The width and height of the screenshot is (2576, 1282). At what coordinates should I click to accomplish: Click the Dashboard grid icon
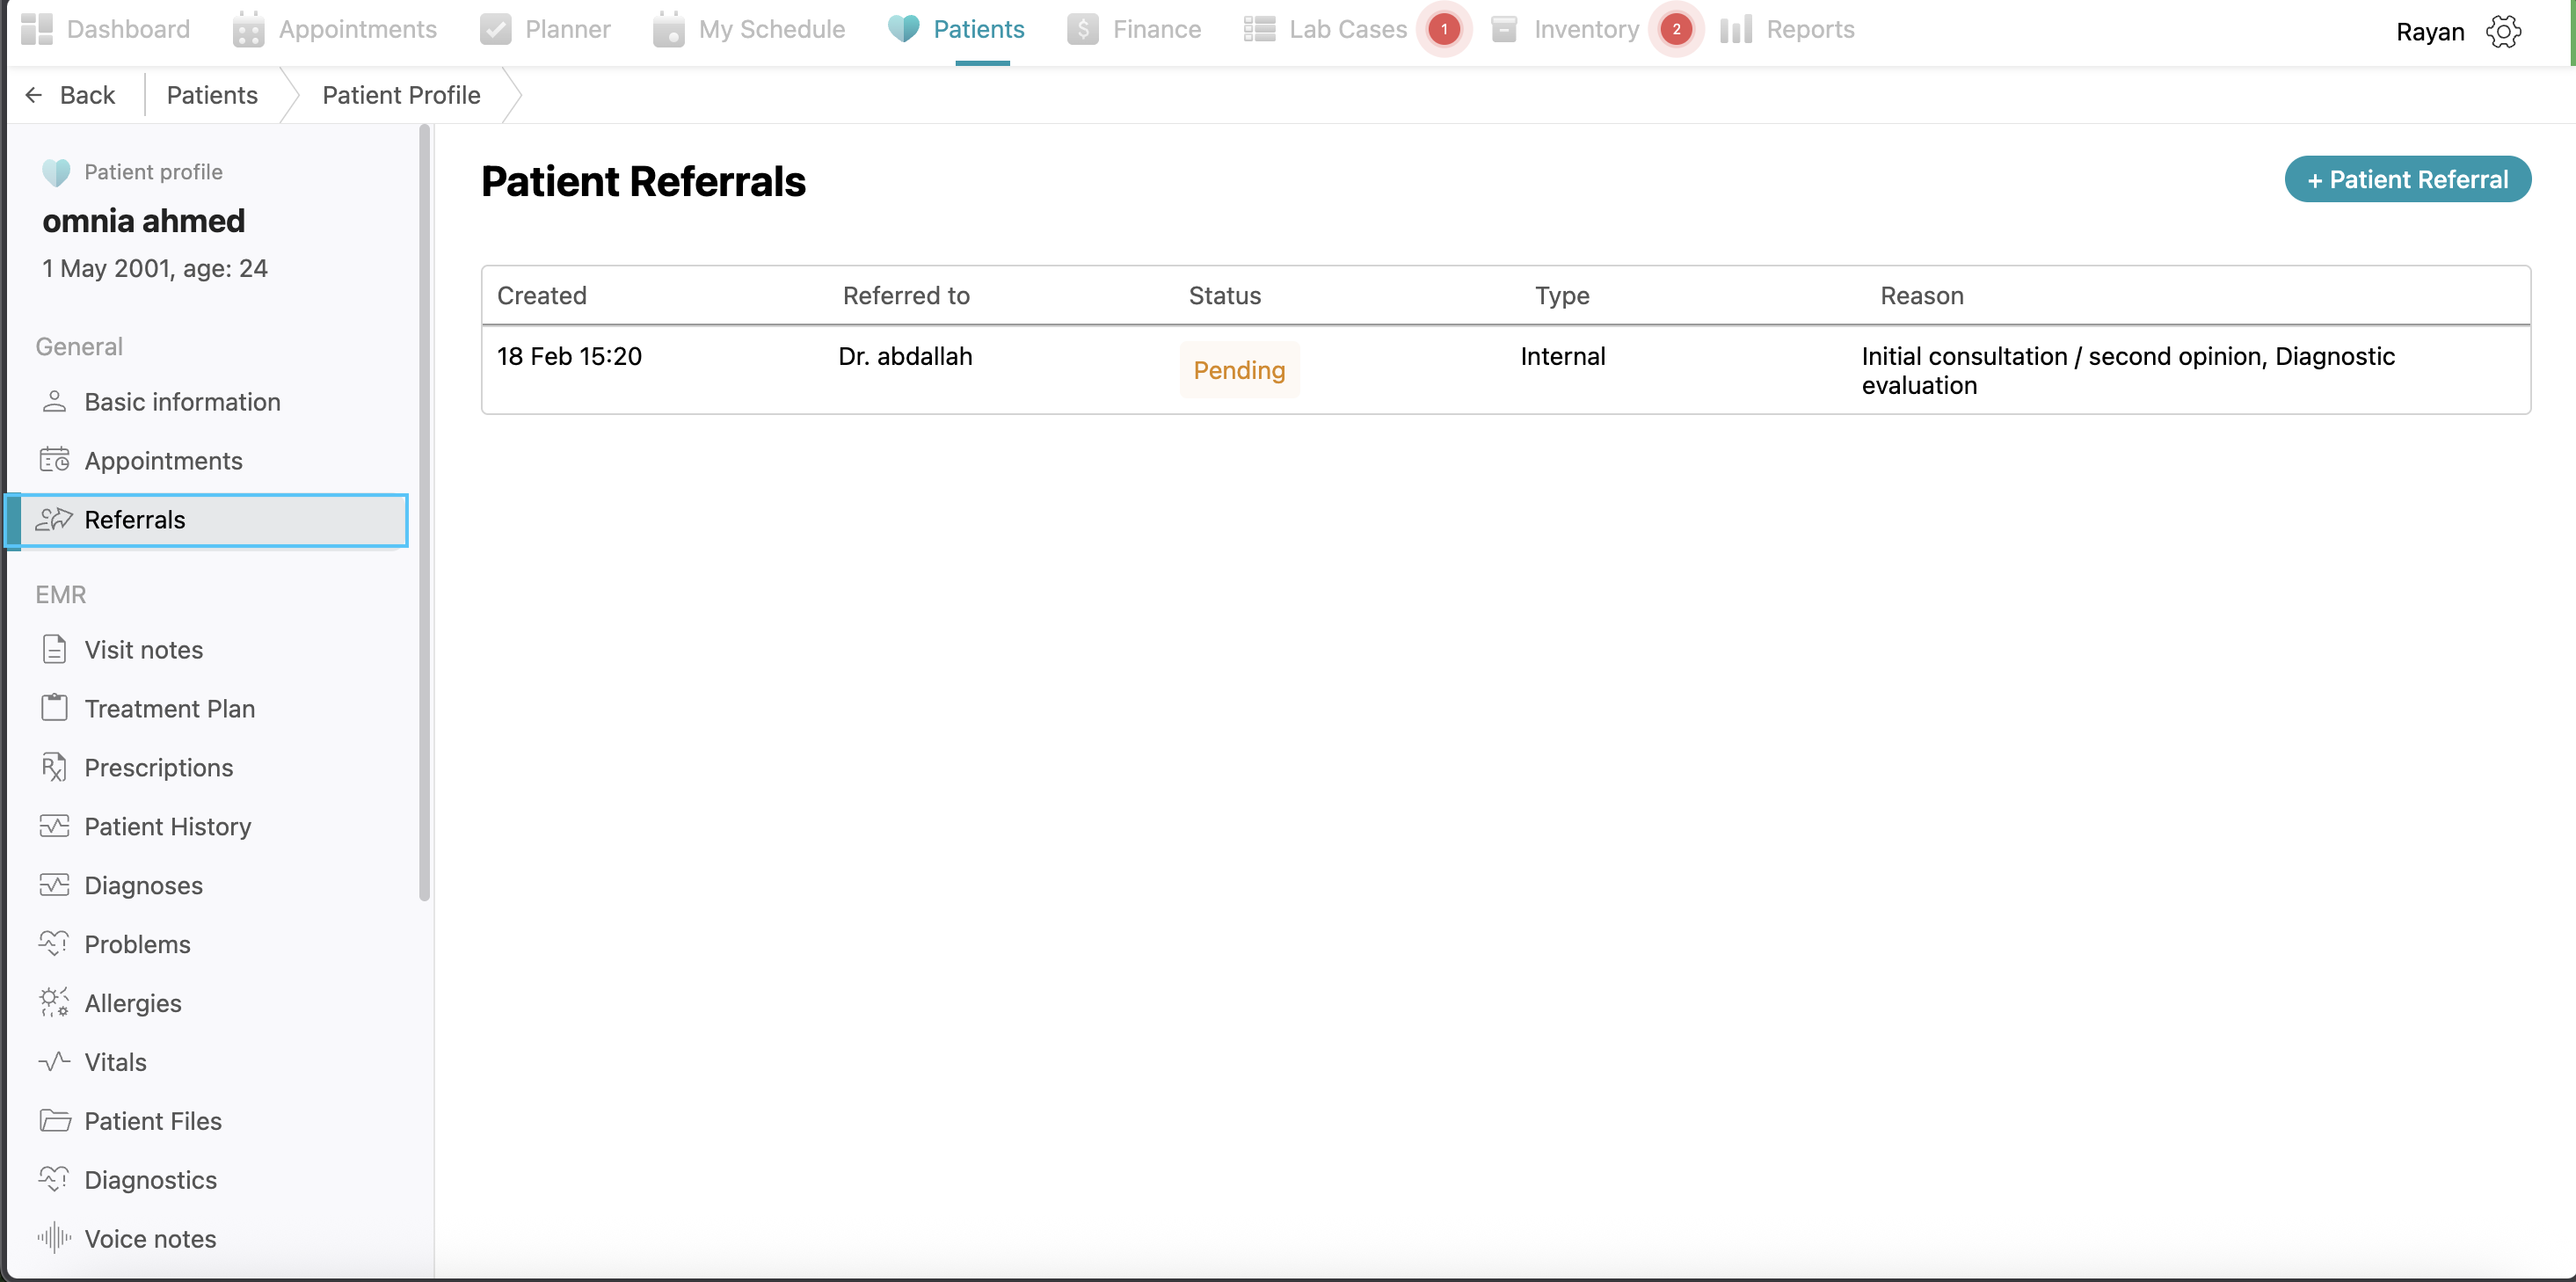(x=37, y=29)
